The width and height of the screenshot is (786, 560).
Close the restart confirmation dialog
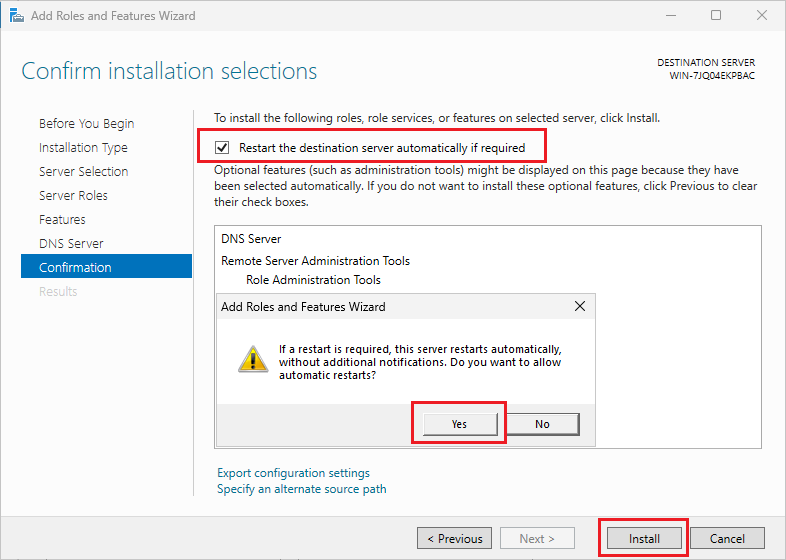pyautogui.click(x=579, y=306)
